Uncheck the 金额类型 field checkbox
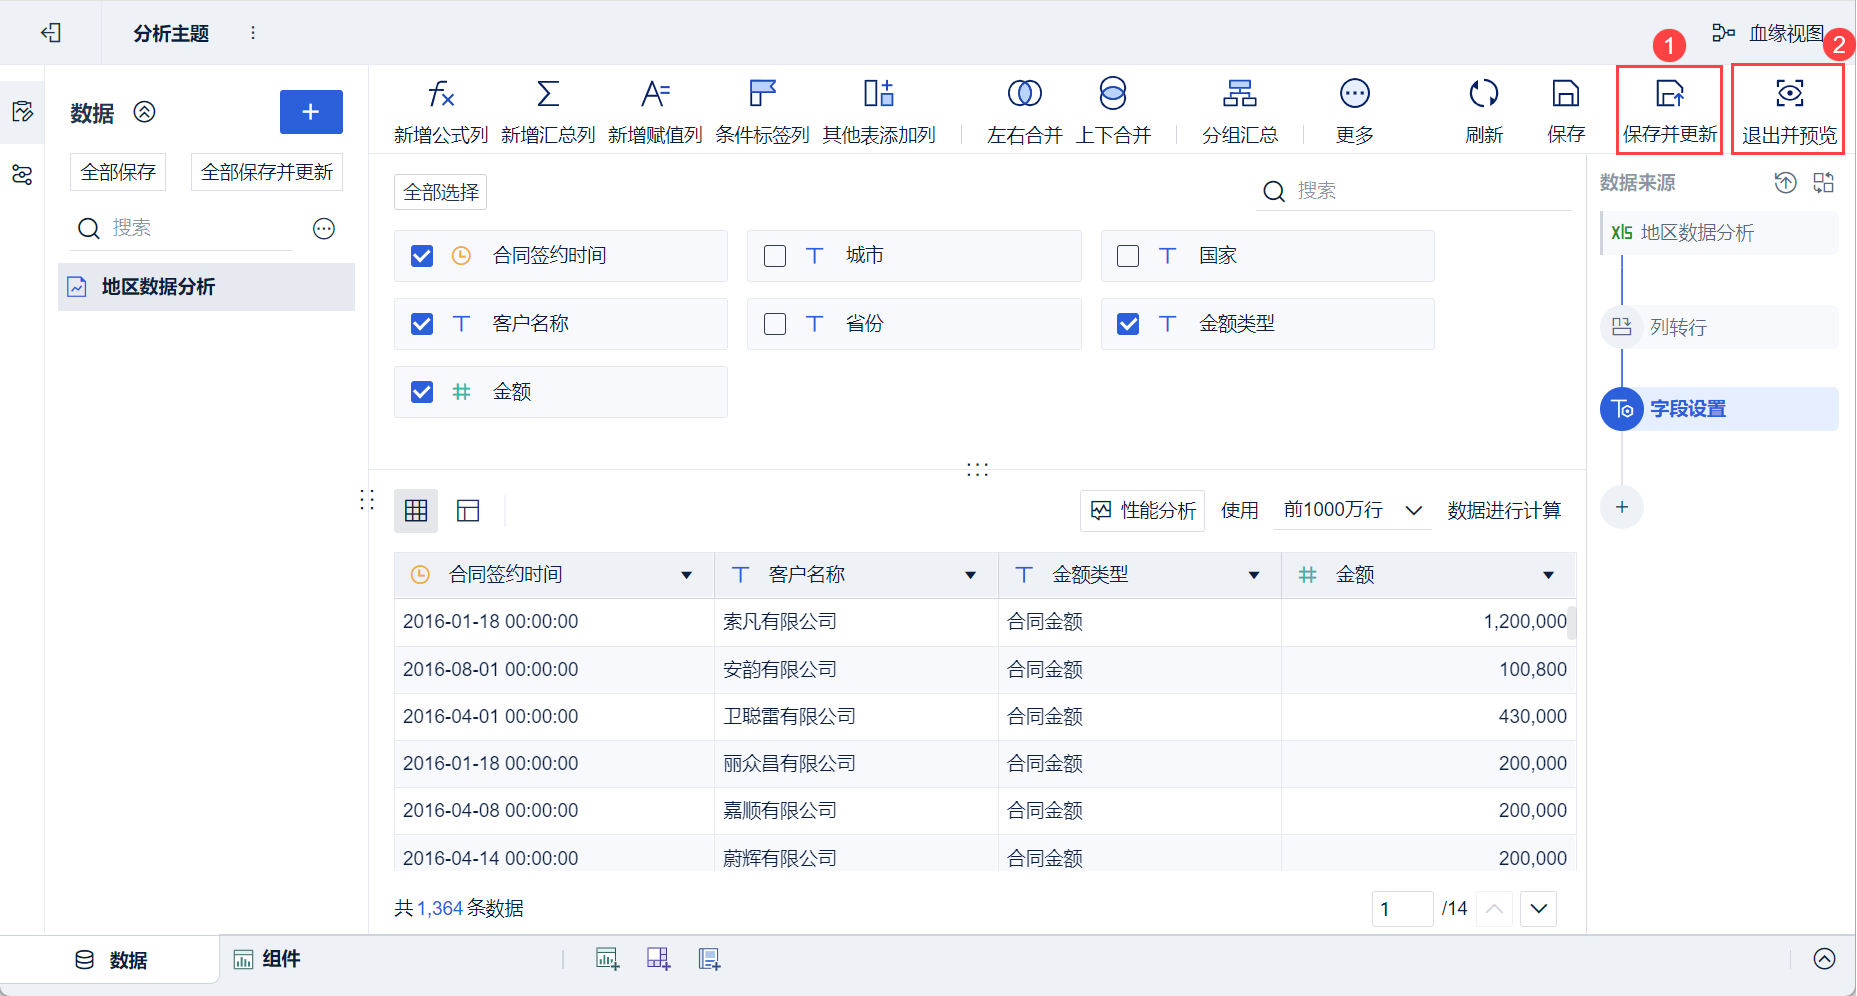This screenshot has width=1857, height=996. pyautogui.click(x=1128, y=324)
